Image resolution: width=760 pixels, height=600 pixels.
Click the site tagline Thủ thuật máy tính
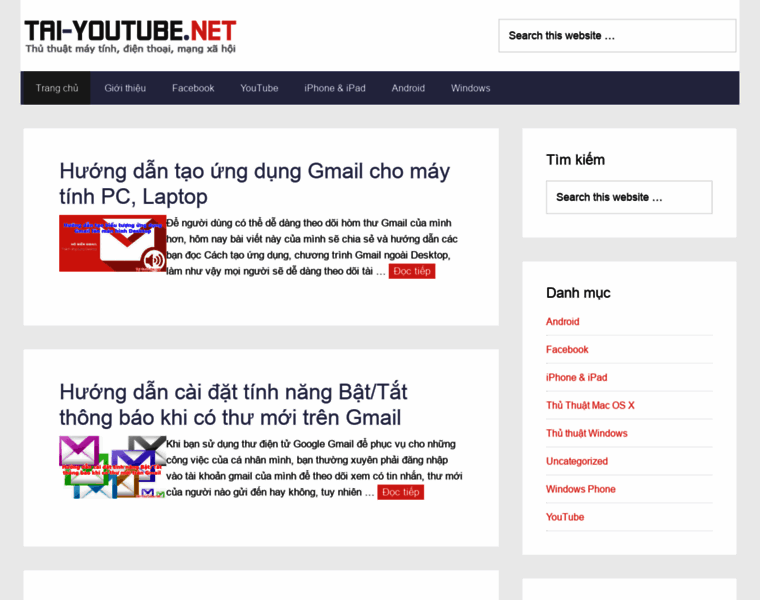tap(130, 48)
